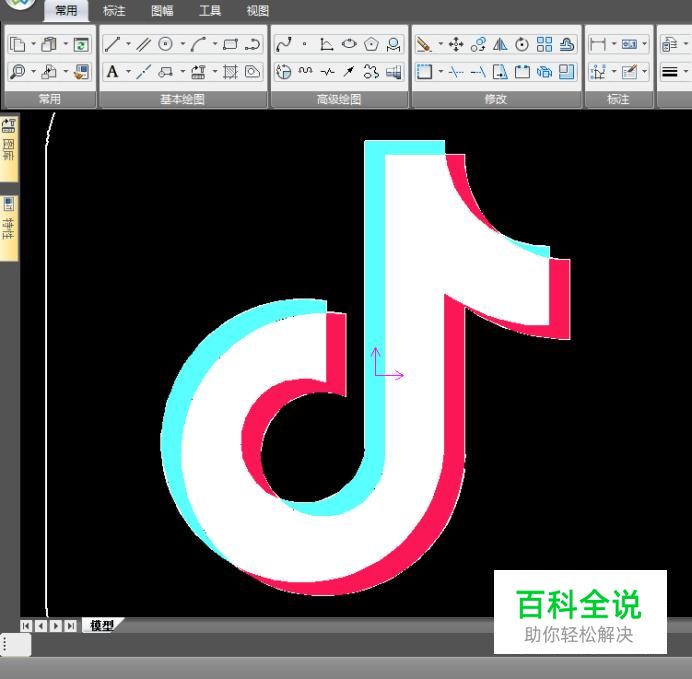Select the Move (four-arrow) tool

click(x=456, y=44)
